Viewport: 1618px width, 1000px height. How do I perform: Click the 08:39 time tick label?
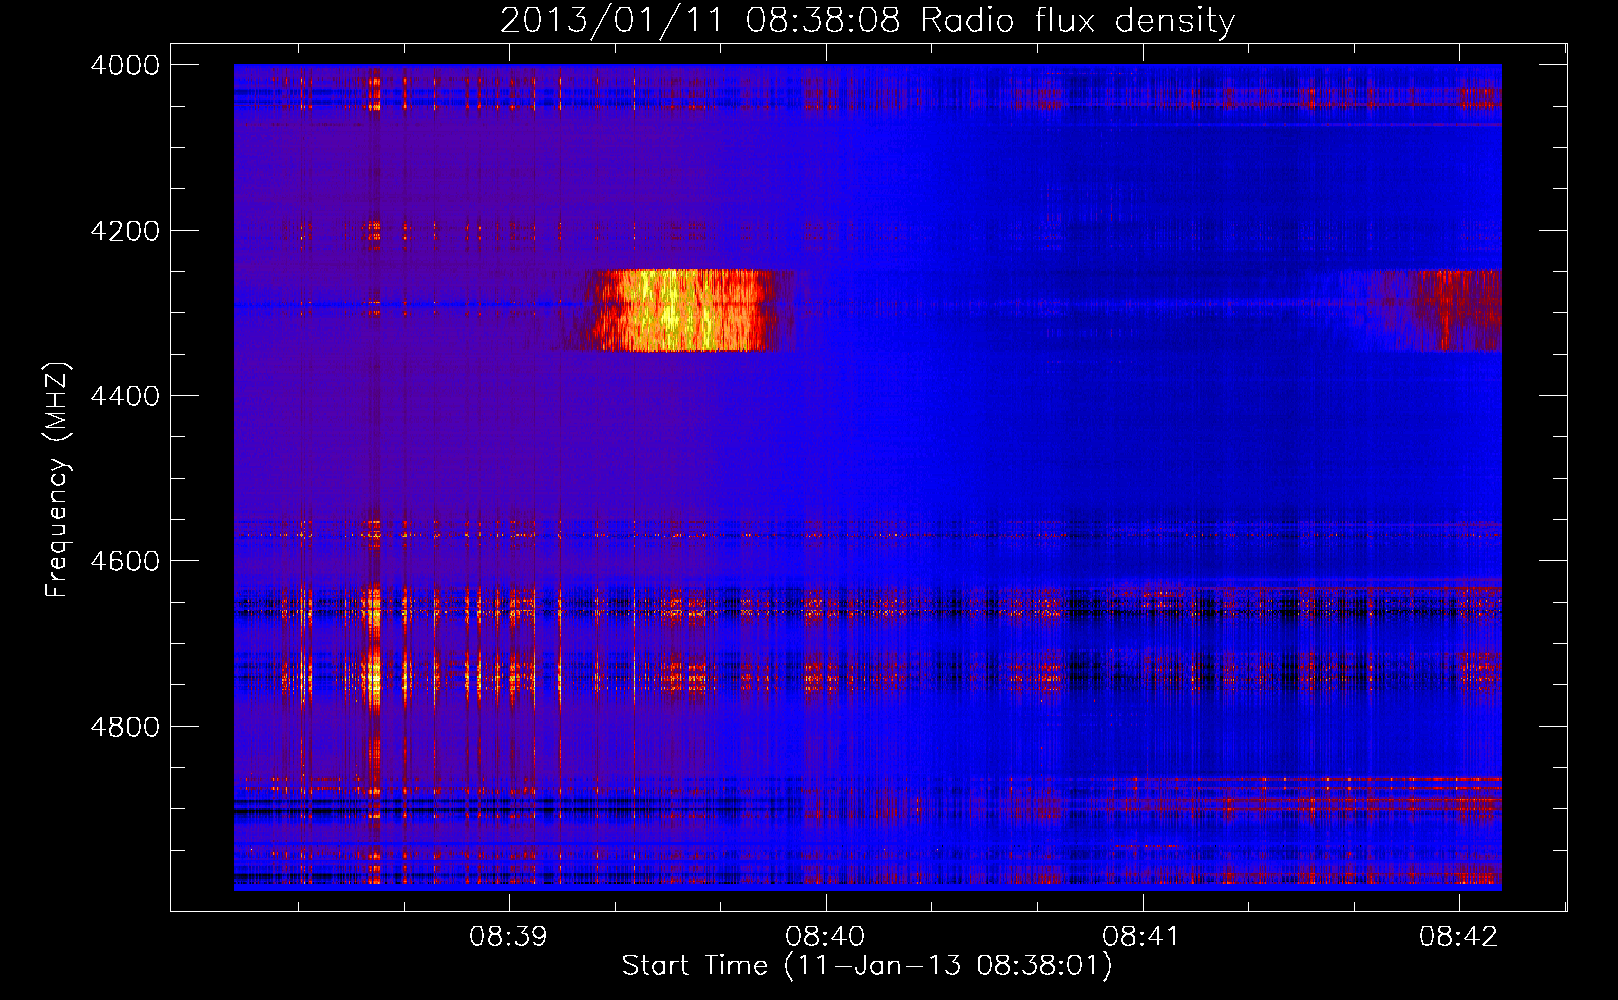509,936
